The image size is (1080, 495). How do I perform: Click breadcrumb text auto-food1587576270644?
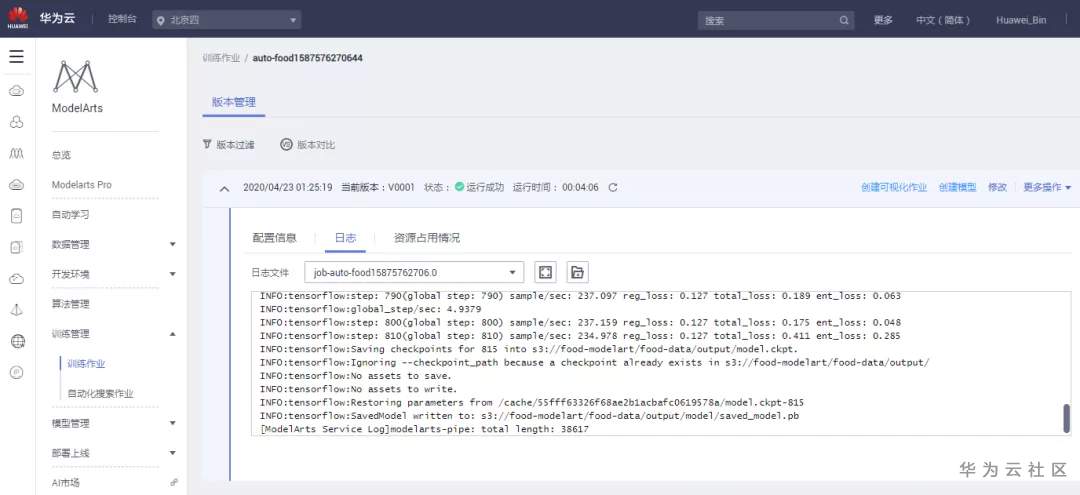307,58
